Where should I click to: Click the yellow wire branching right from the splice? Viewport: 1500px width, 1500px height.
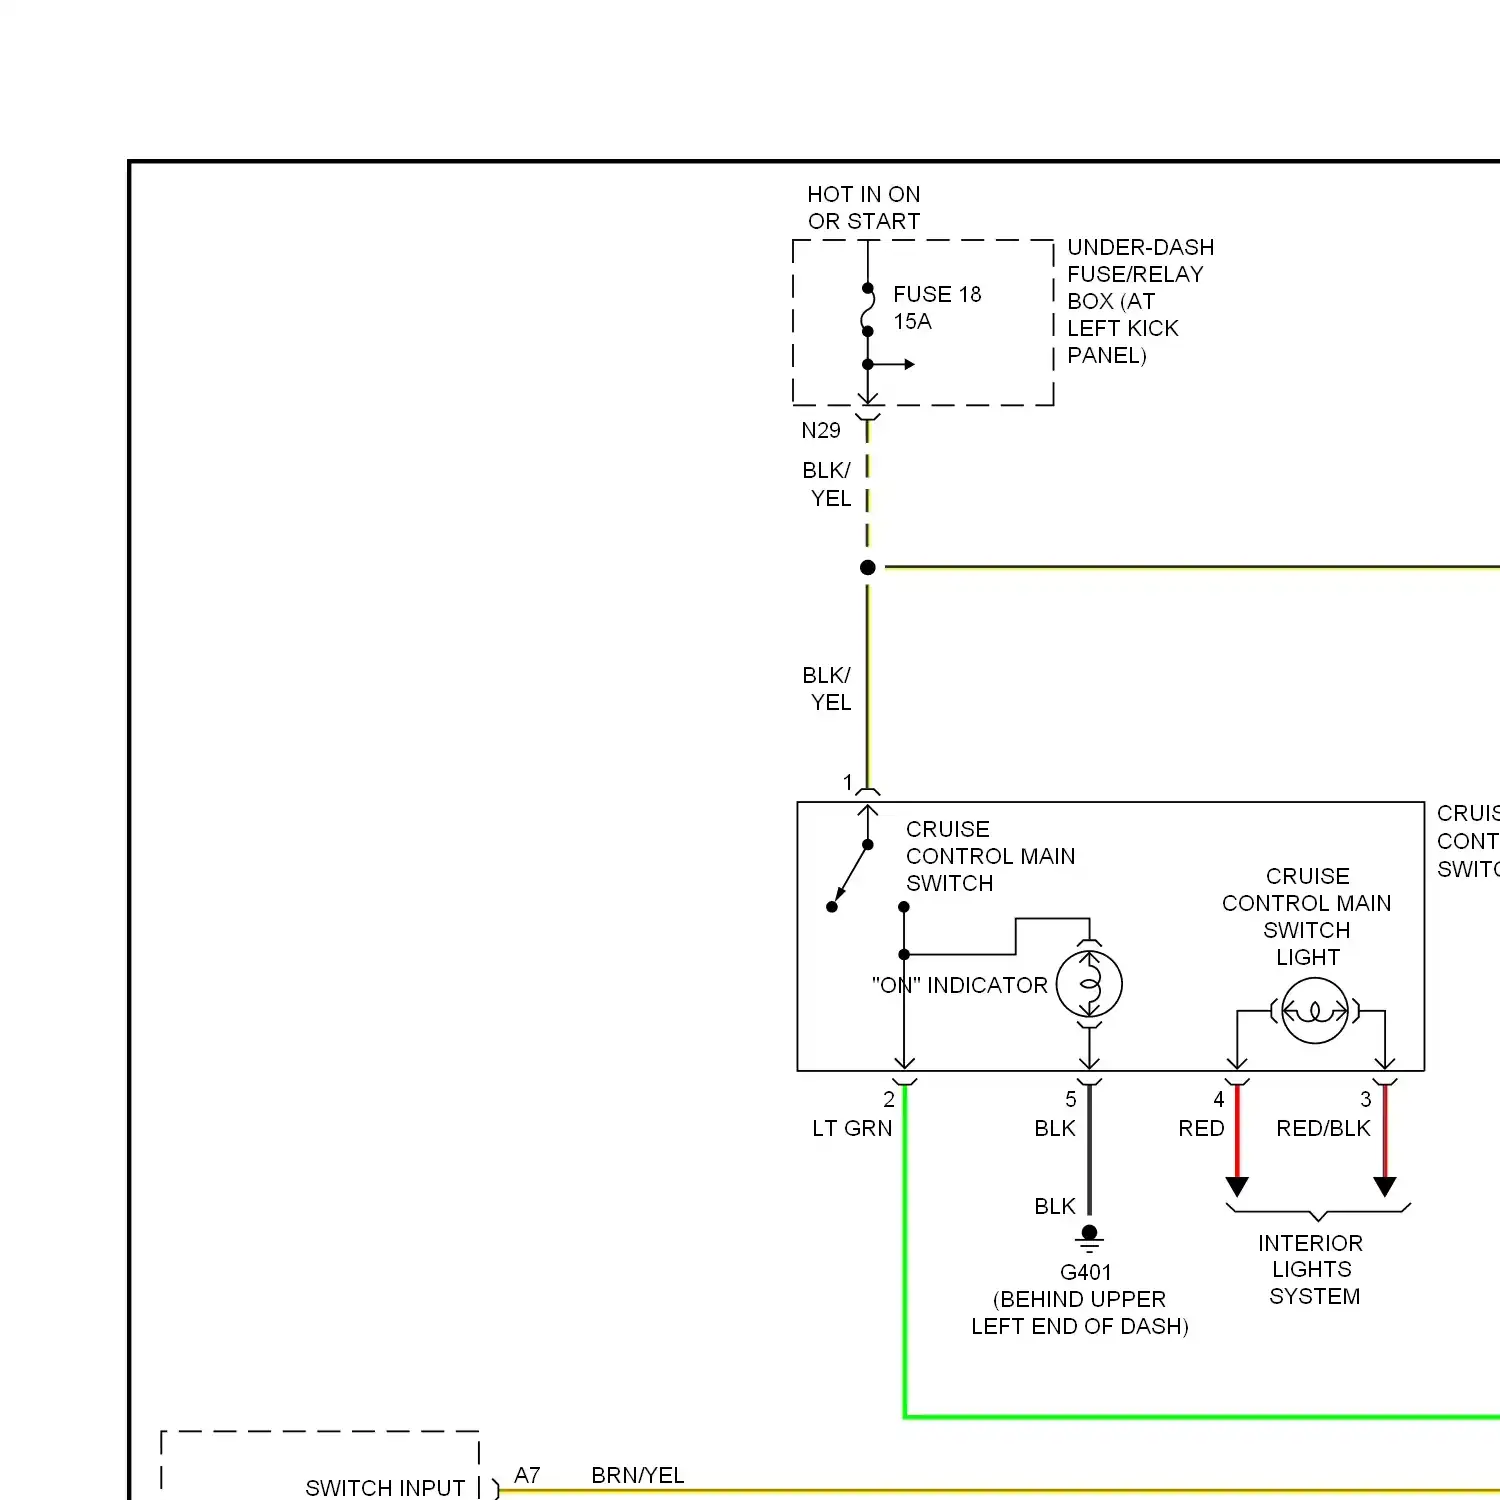1192,567
